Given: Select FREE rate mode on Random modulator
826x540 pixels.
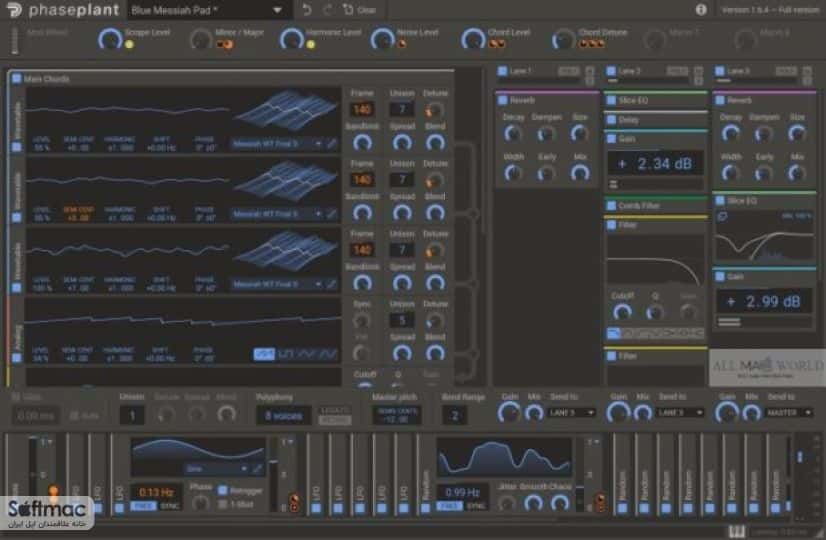Looking at the screenshot, I should pyautogui.click(x=449, y=506).
